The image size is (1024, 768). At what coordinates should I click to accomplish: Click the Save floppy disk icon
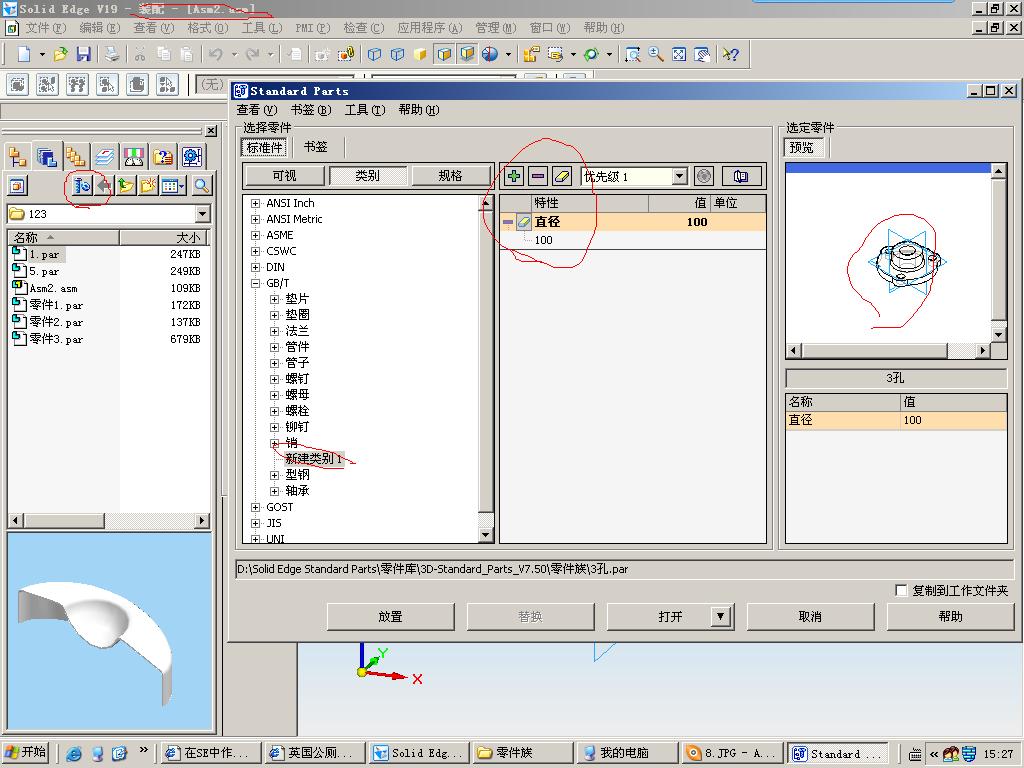[83, 54]
